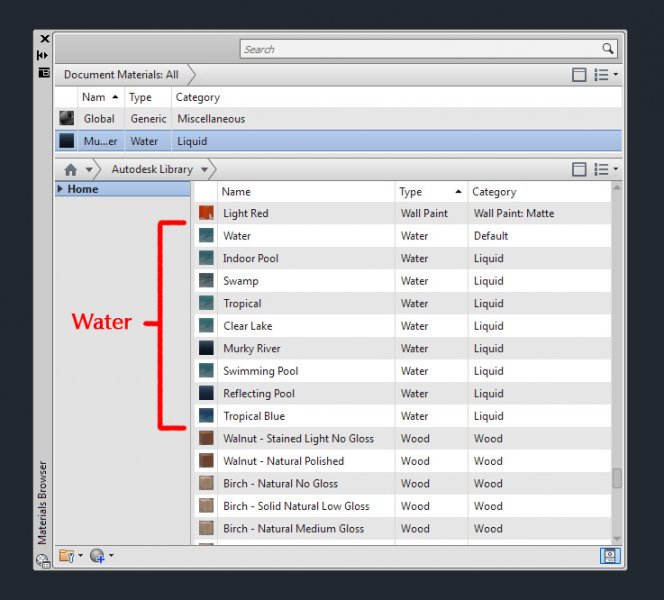
Task: Click Birch - Natural No Gloss swatch
Action: [206, 483]
